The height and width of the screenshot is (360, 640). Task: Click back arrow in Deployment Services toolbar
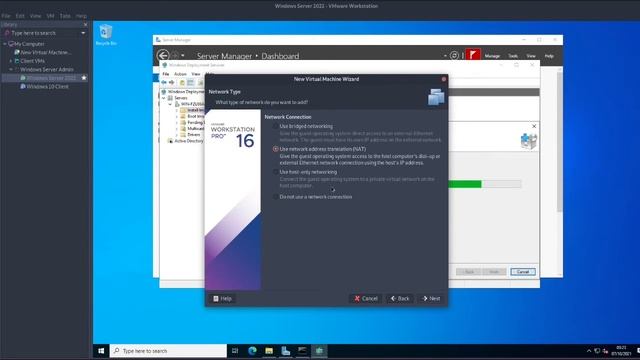tap(164, 82)
